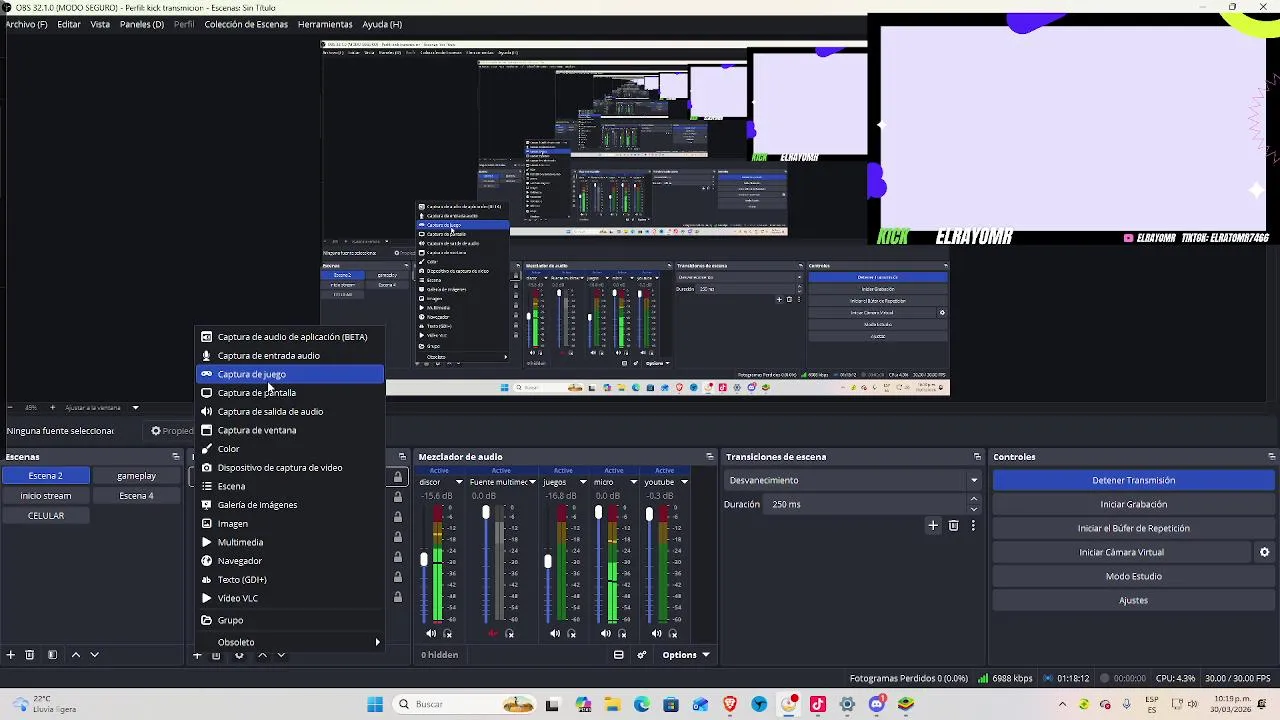Open juegos track dropdown arrow
Image resolution: width=1280 pixels, height=720 pixels.
tap(583, 482)
